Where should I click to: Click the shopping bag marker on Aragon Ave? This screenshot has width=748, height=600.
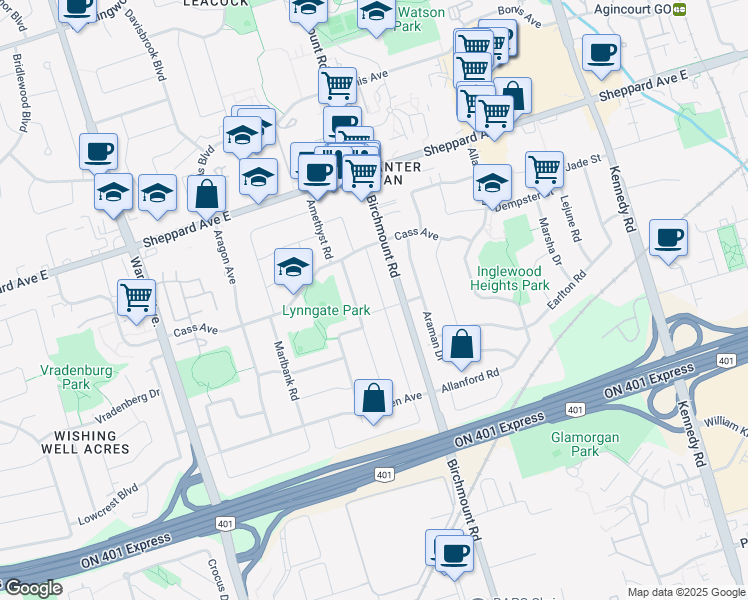(206, 197)
